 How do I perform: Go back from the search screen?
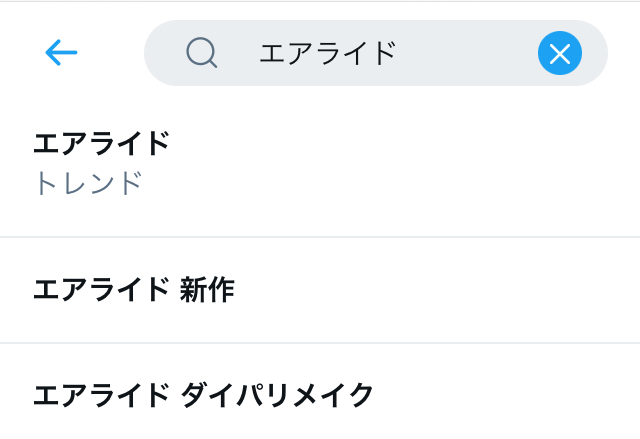click(61, 53)
